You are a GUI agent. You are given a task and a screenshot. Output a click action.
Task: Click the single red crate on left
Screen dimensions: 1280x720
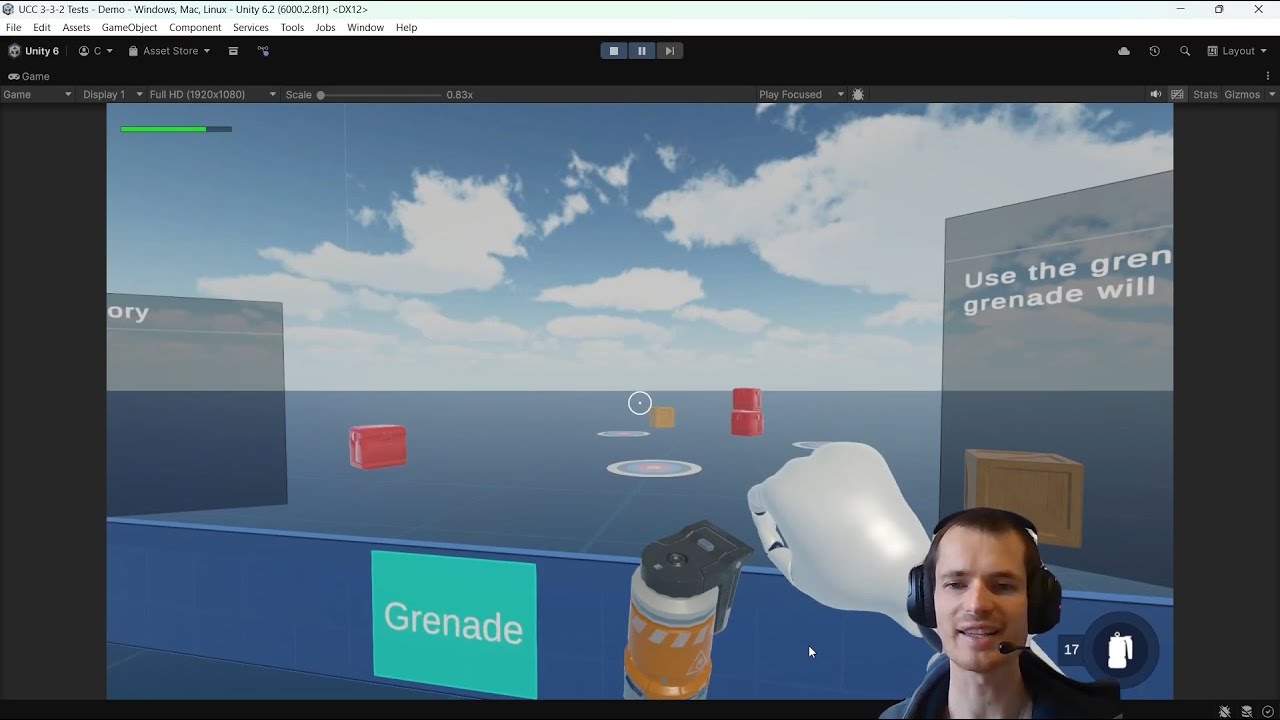tap(378, 446)
